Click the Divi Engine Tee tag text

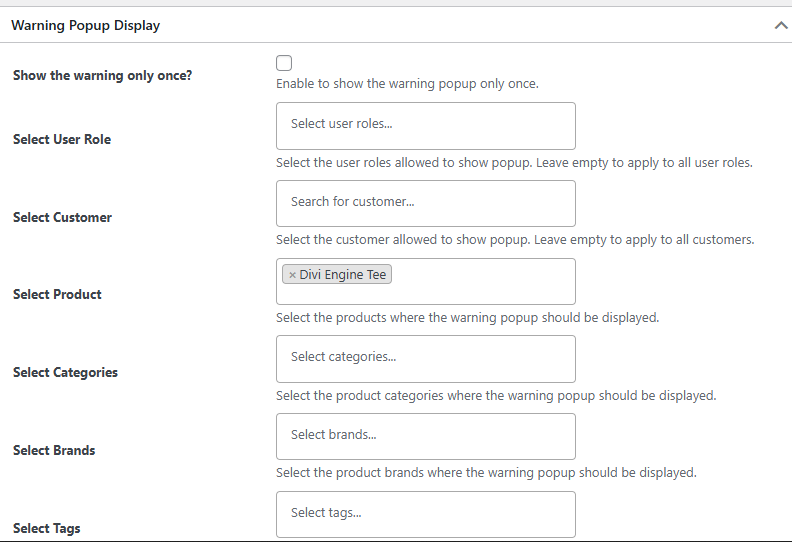pyautogui.click(x=342, y=275)
